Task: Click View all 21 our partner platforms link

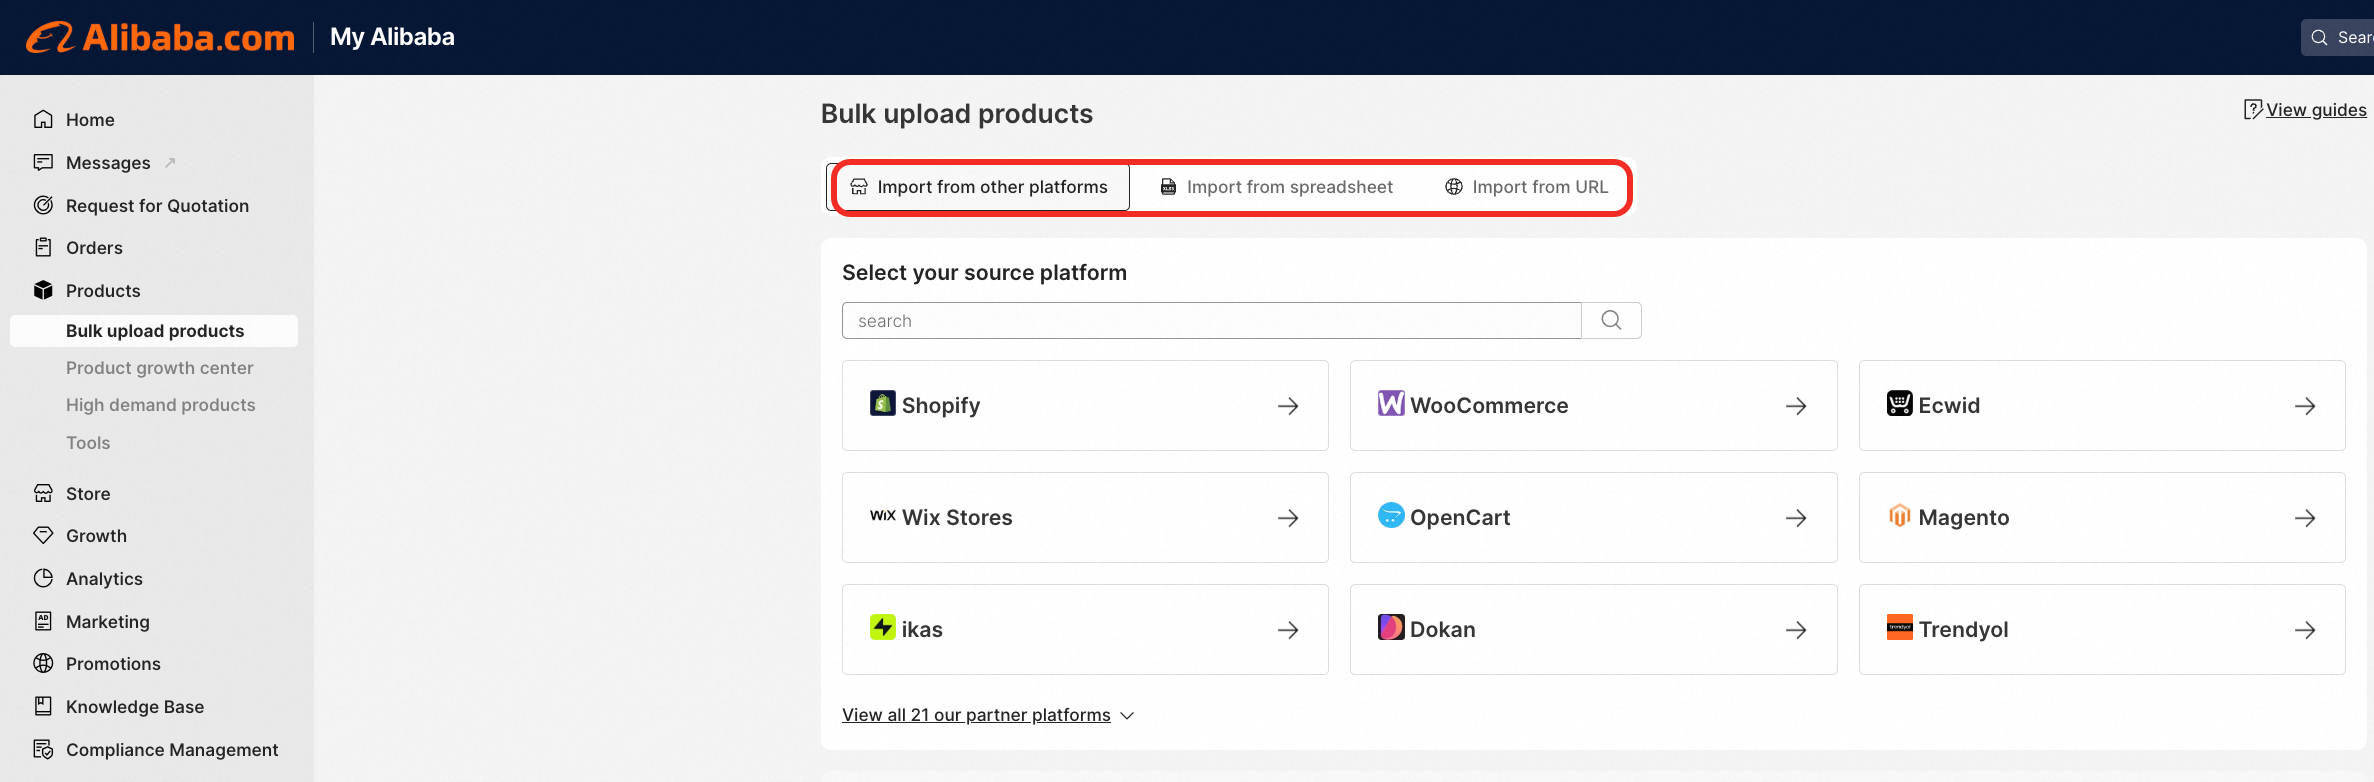Action: click(x=976, y=715)
